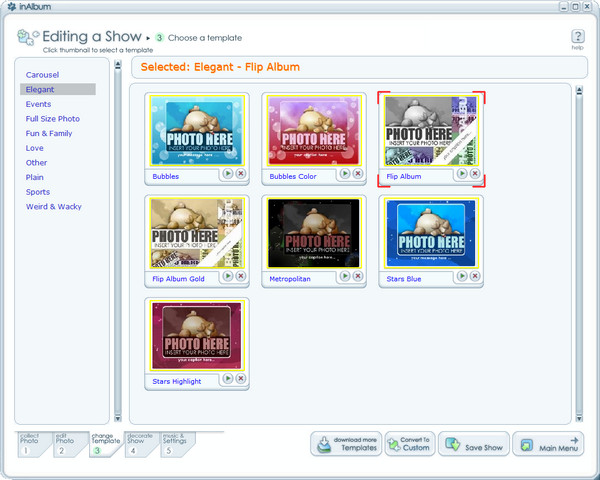
Task: Click download more Templates button
Action: pos(346,444)
